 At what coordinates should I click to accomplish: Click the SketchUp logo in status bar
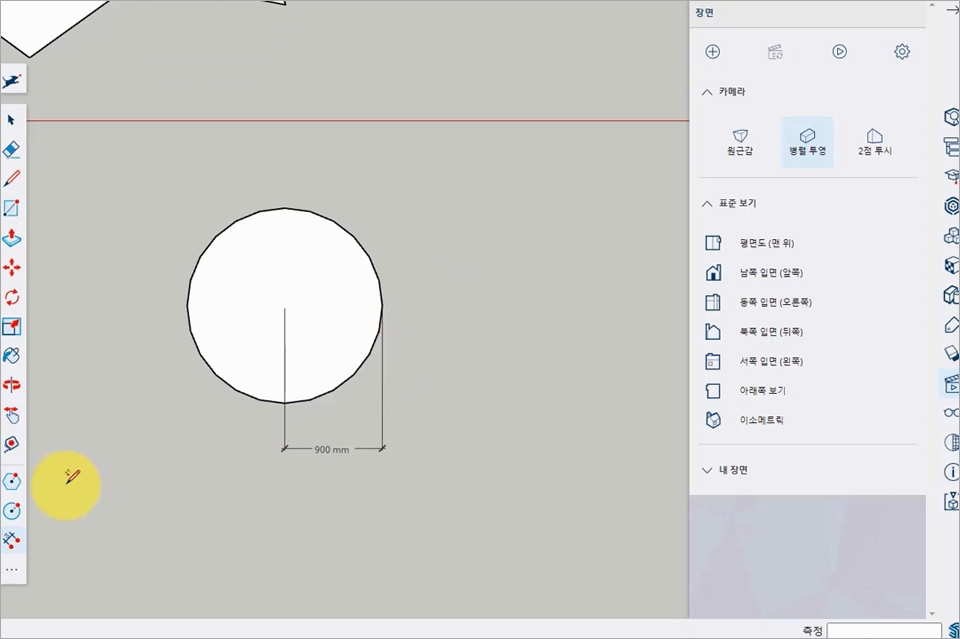tap(954, 630)
